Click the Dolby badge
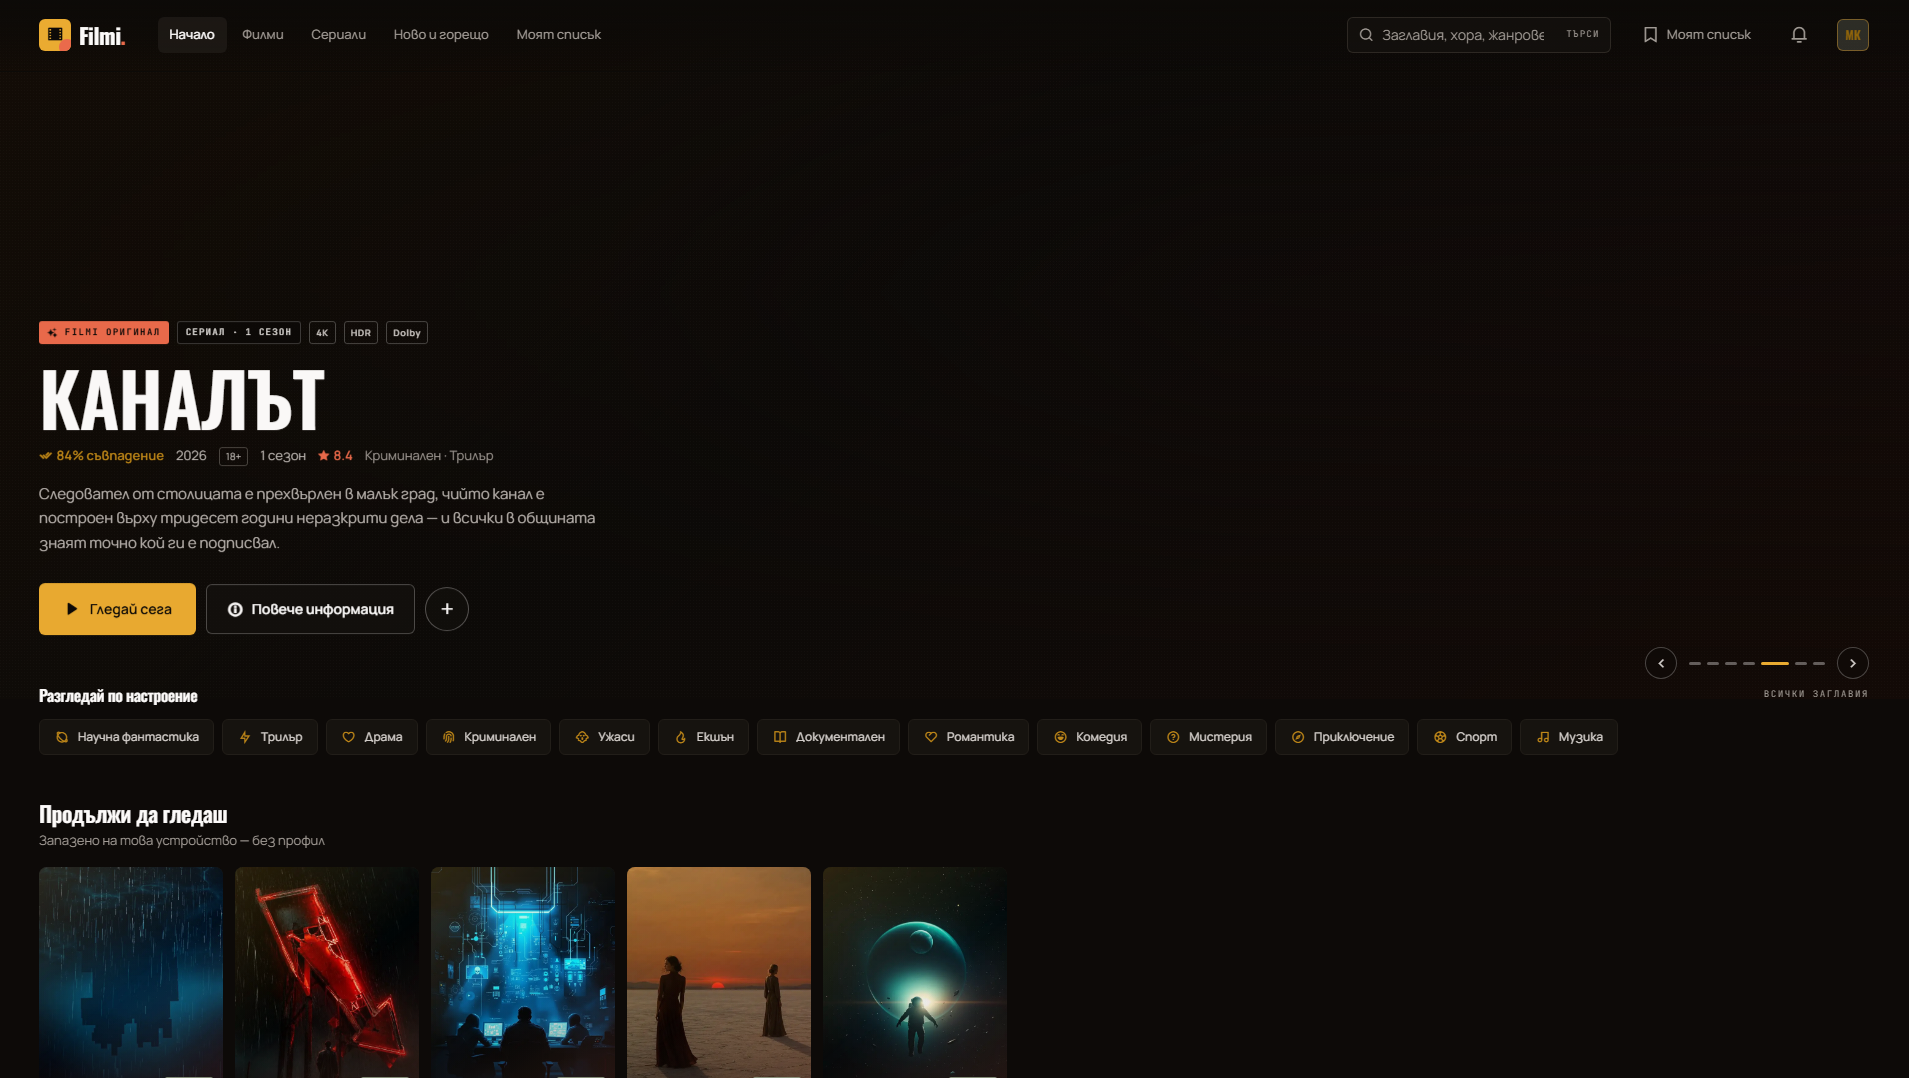The height and width of the screenshot is (1078, 1909). pyautogui.click(x=407, y=333)
